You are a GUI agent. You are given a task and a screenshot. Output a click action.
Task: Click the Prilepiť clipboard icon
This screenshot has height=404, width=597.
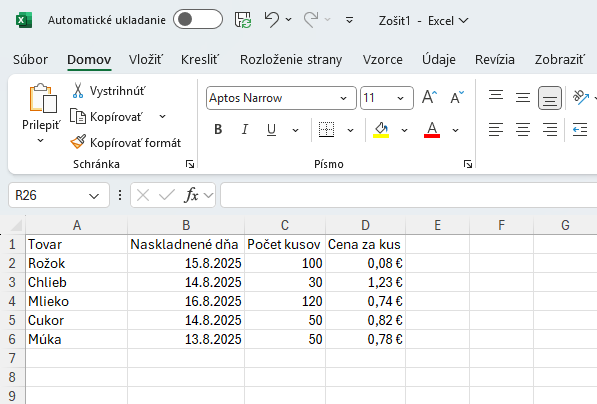tap(43, 98)
